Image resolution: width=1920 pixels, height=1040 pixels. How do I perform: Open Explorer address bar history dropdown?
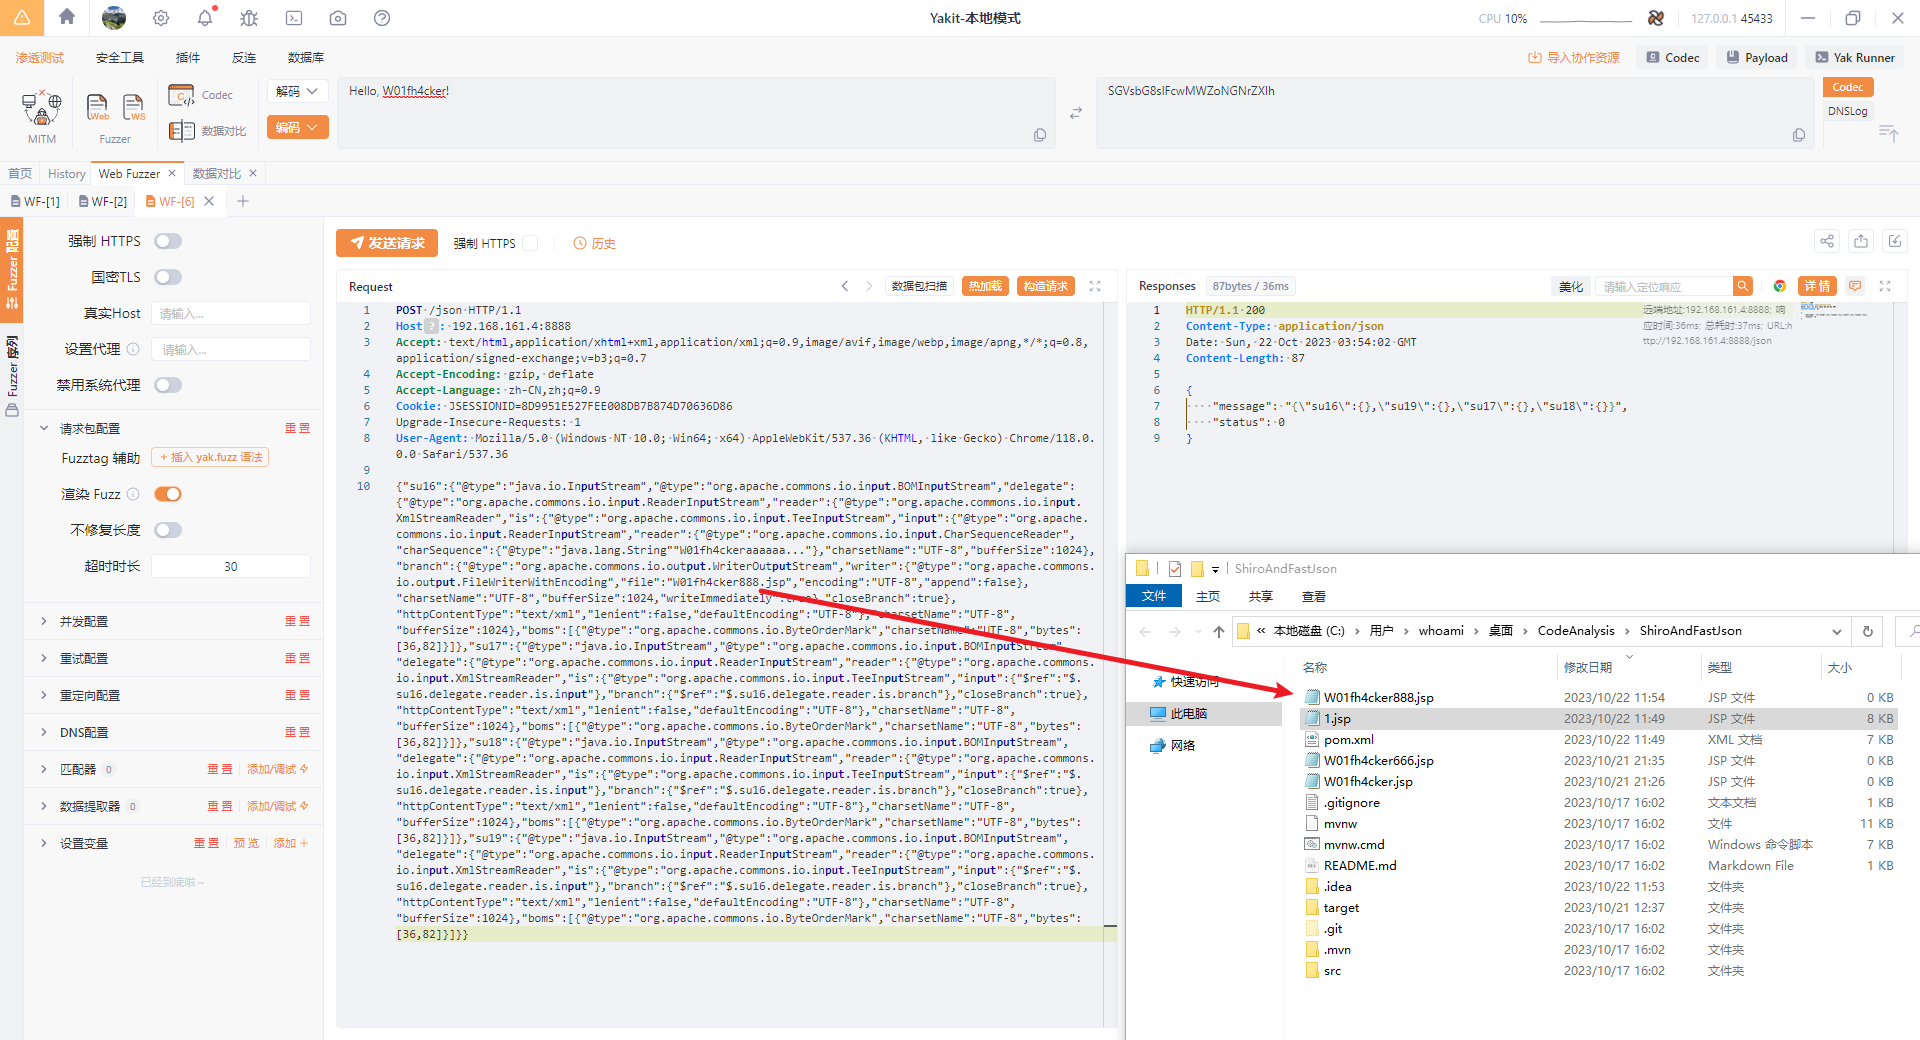coord(1836,631)
